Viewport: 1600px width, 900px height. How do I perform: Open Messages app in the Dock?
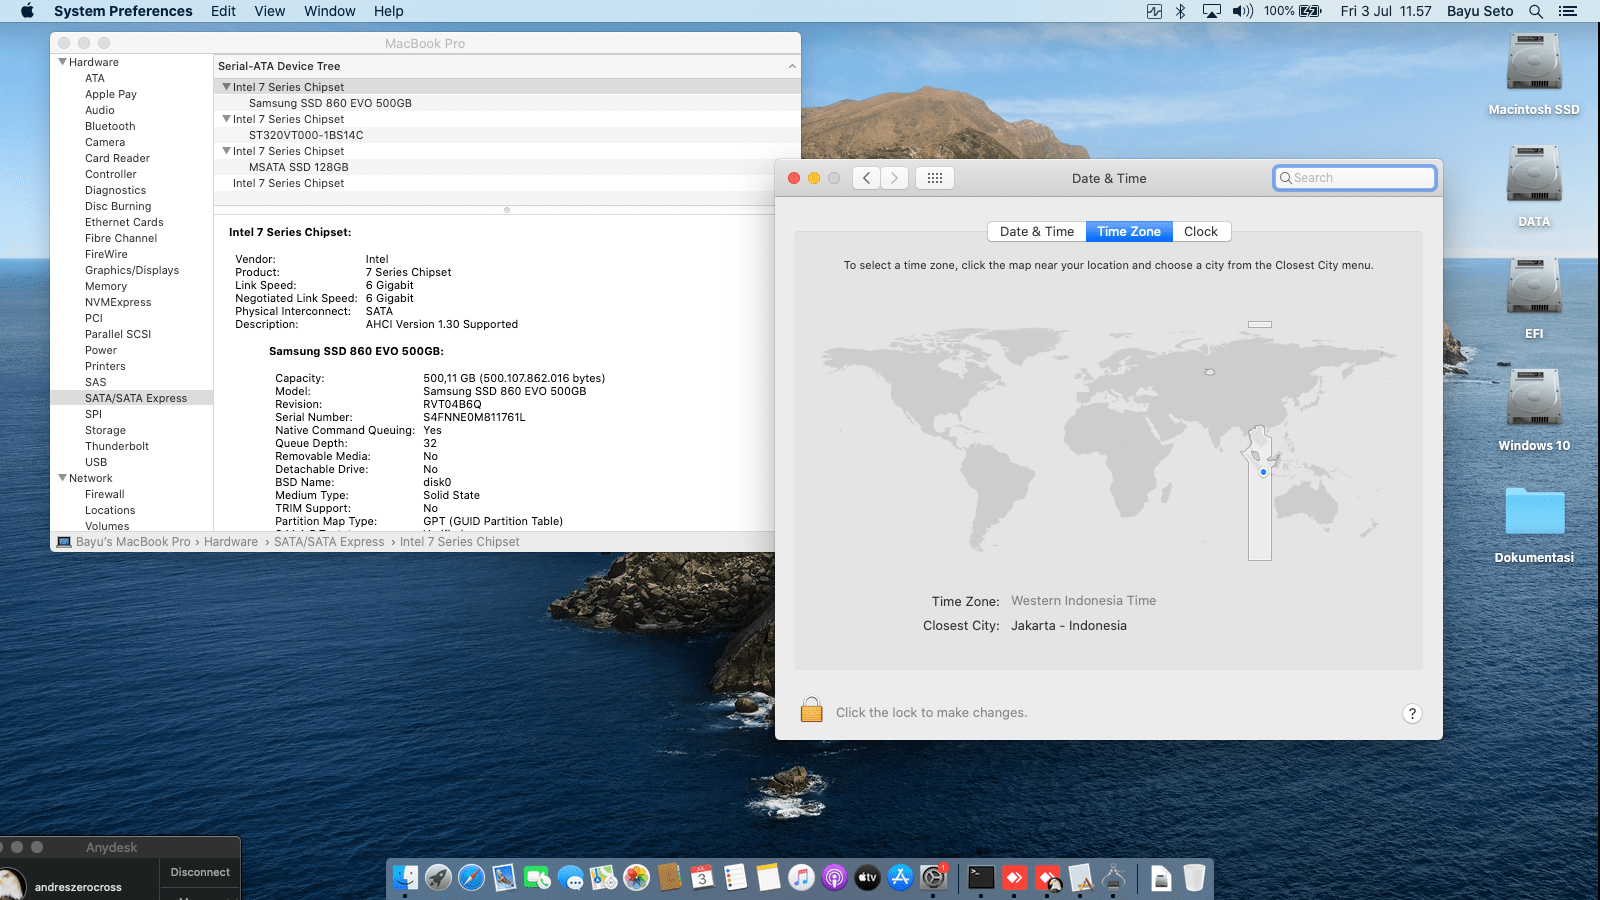tap(570, 878)
